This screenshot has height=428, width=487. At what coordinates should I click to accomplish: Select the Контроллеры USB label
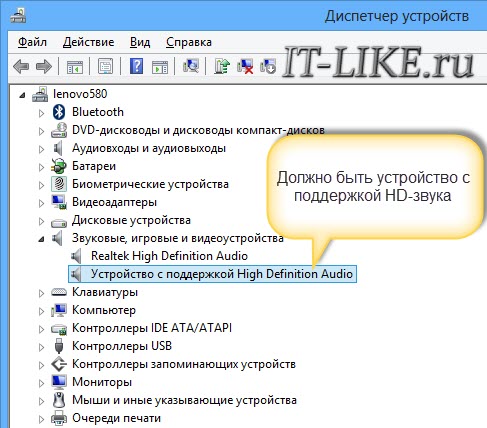(x=122, y=346)
